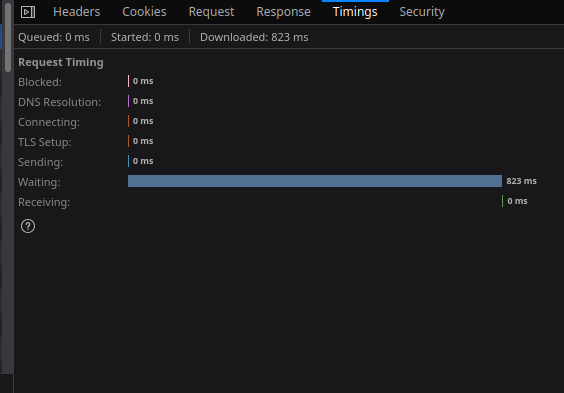Select the Timings tab
Image resolution: width=564 pixels, height=393 pixels.
(355, 12)
